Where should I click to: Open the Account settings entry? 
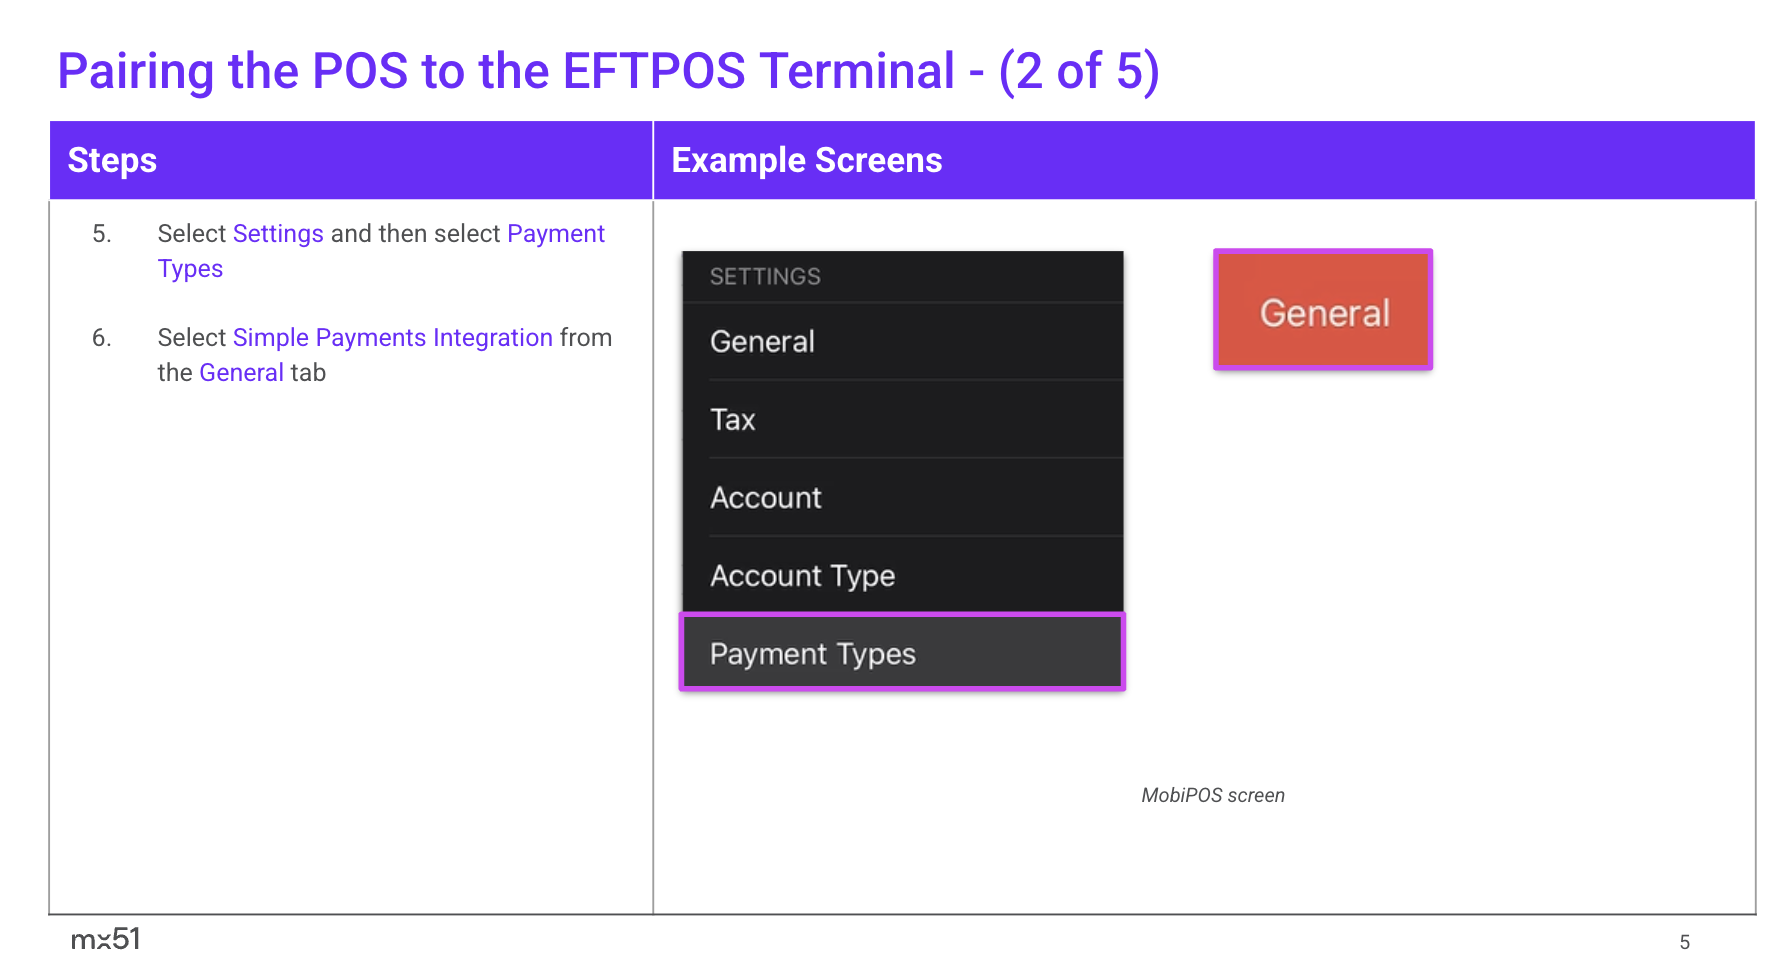pyautogui.click(x=766, y=498)
